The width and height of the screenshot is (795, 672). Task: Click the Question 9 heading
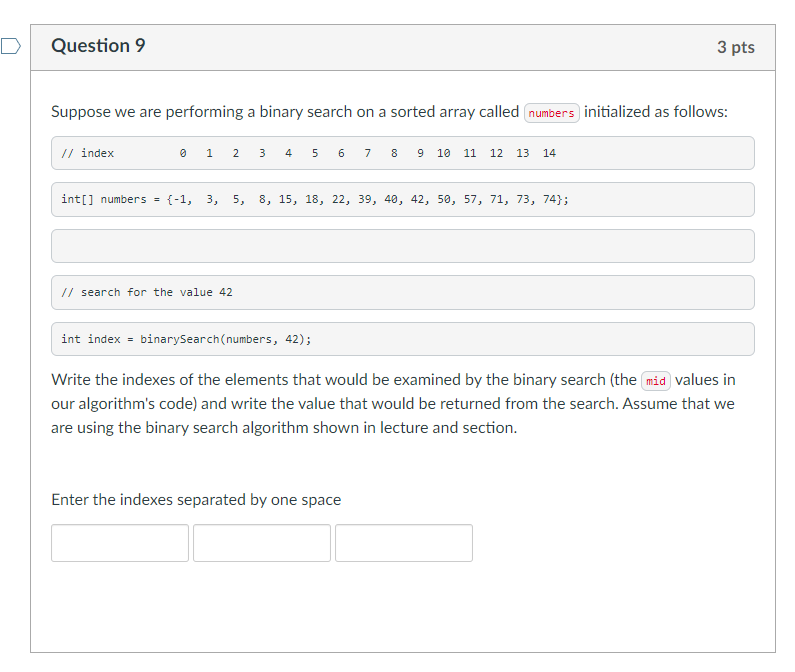point(98,46)
